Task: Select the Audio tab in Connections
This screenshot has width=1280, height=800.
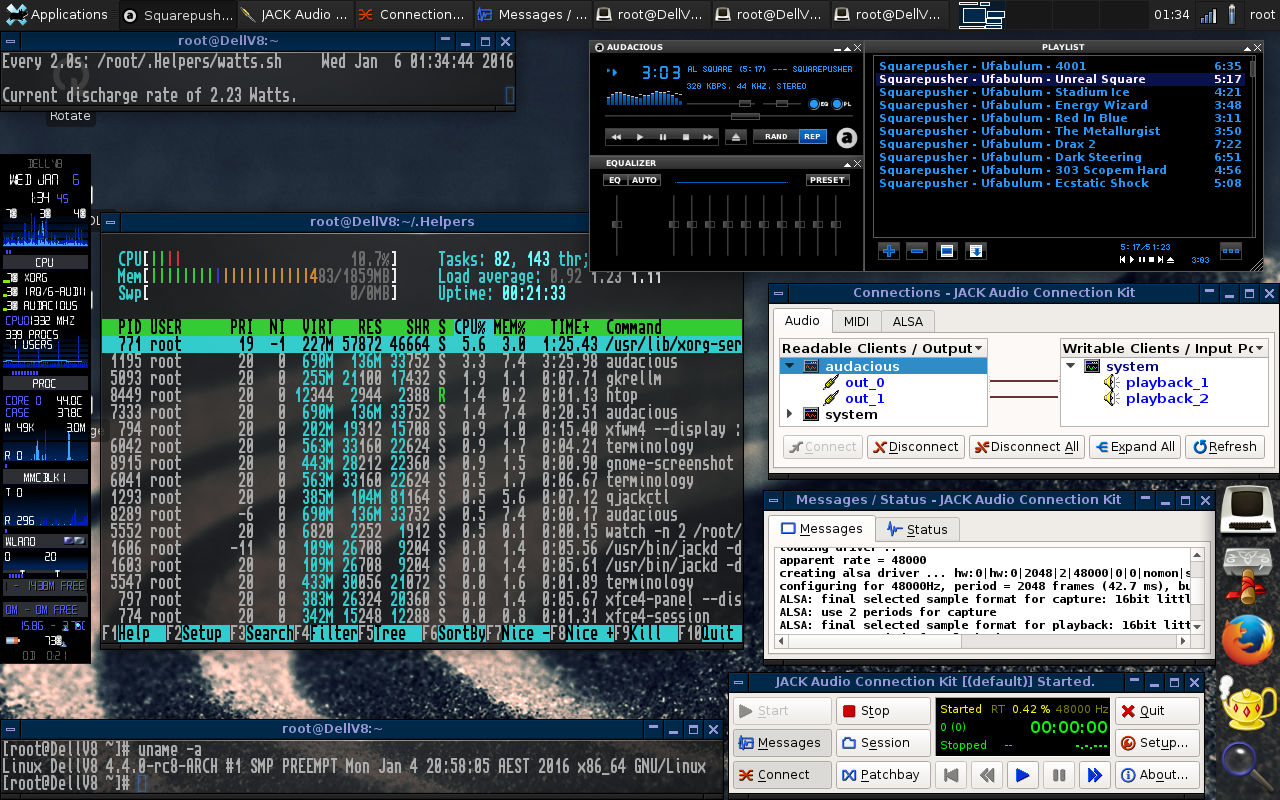Action: coord(802,320)
